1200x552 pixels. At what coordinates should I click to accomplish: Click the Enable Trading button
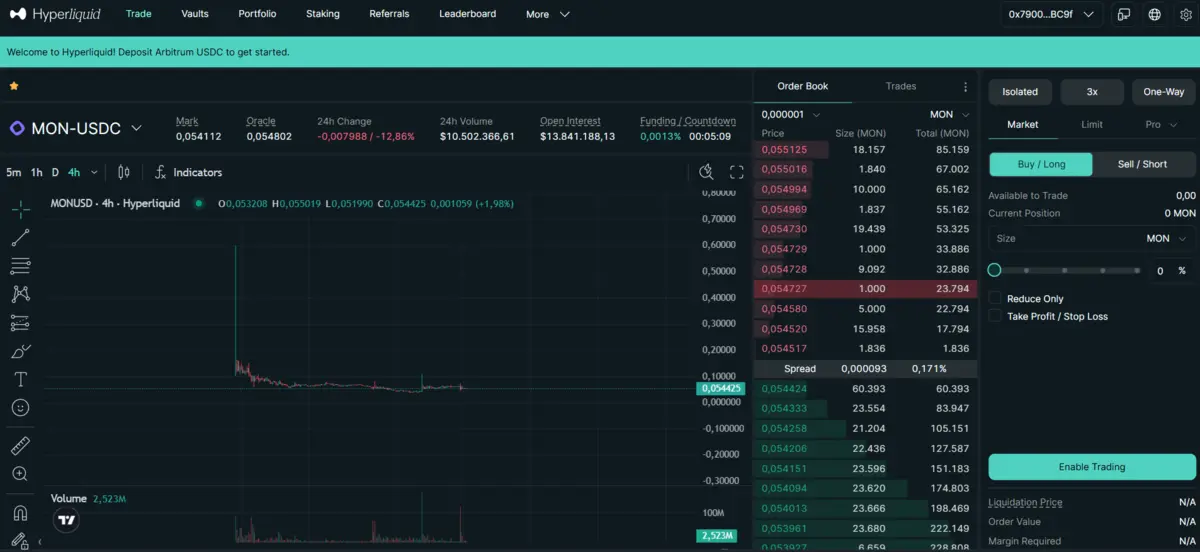[1092, 467]
